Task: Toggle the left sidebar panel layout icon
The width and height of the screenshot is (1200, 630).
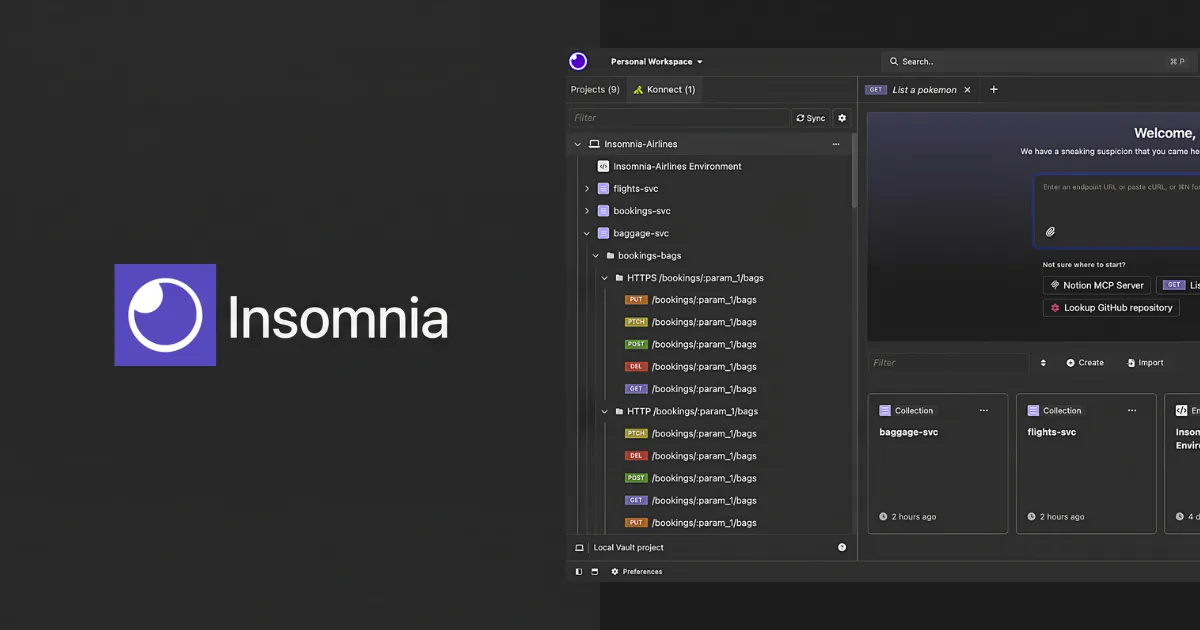Action: [x=579, y=572]
